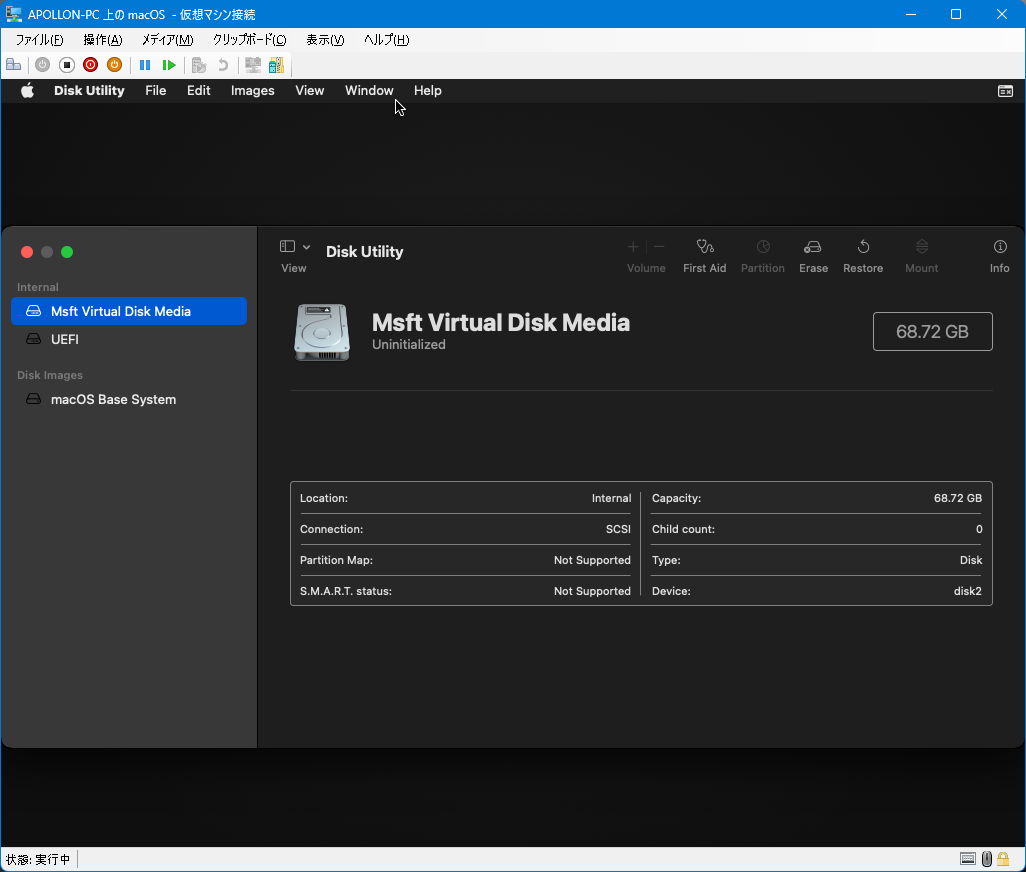The image size is (1026, 872).
Task: Click the S.M.A.R.T. status: label
Action: click(x=345, y=591)
